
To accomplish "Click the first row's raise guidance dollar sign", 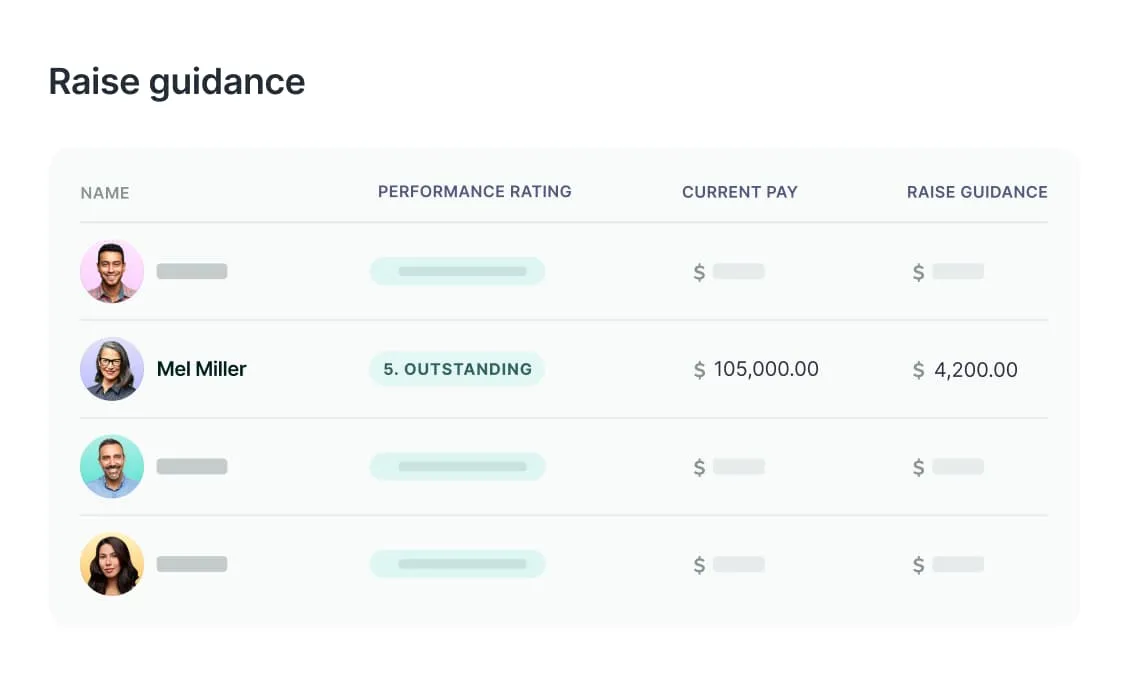I will pos(918,272).
